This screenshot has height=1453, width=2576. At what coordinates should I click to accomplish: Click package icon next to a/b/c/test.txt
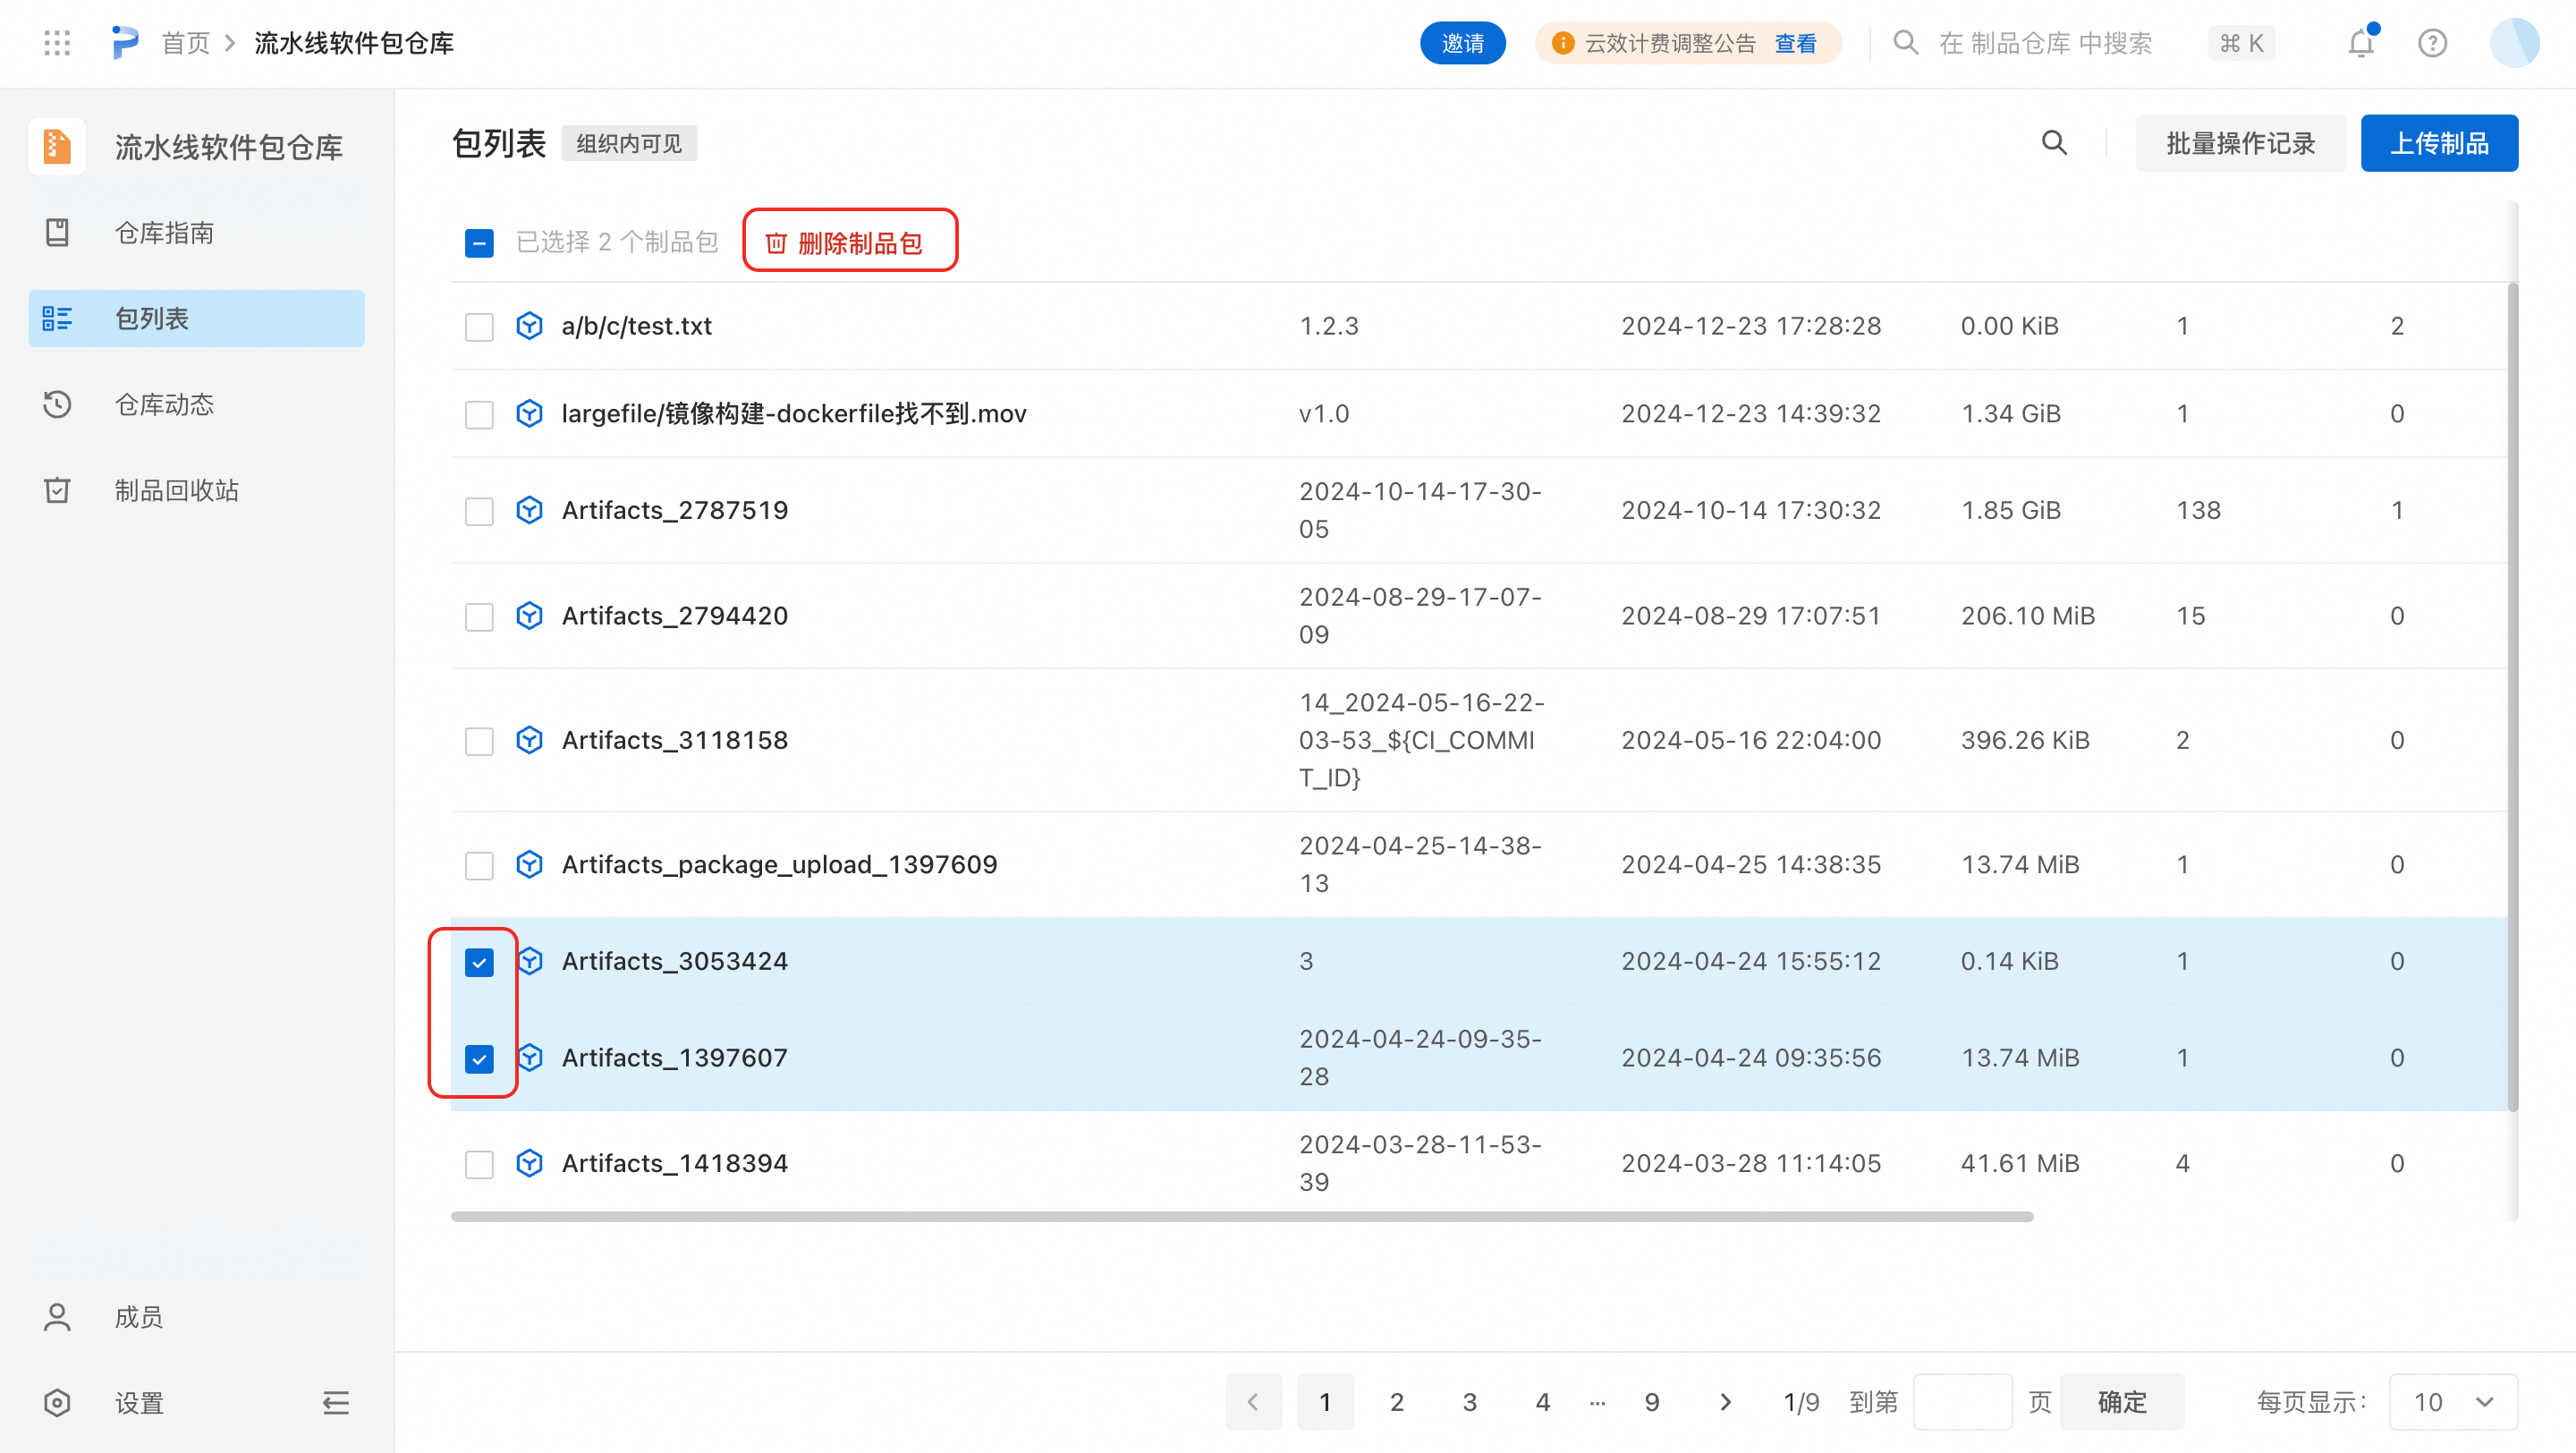point(529,326)
